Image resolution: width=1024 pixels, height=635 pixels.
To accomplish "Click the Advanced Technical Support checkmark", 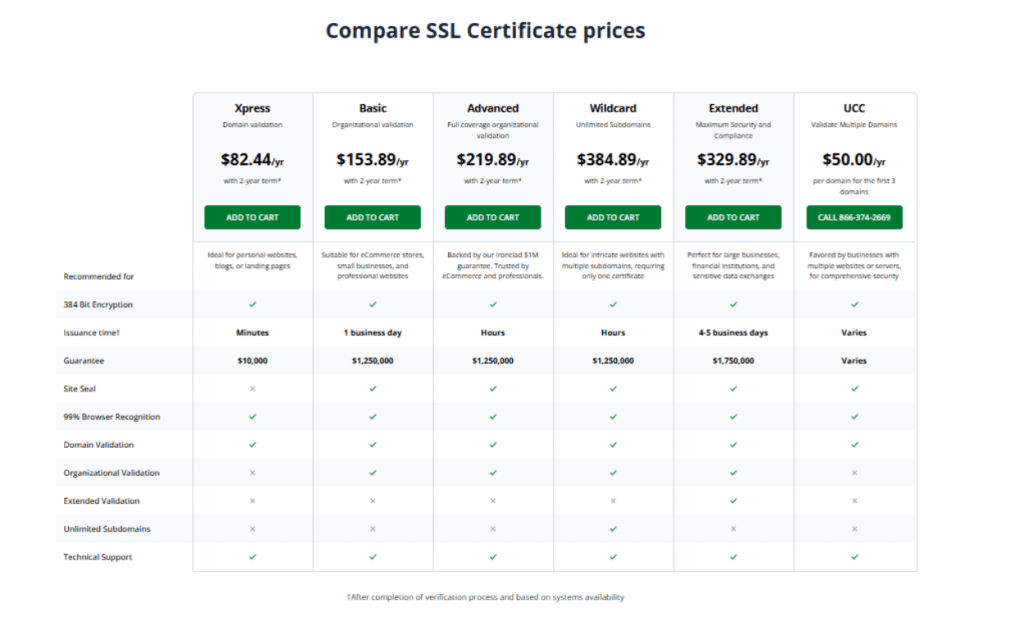I will point(492,557).
